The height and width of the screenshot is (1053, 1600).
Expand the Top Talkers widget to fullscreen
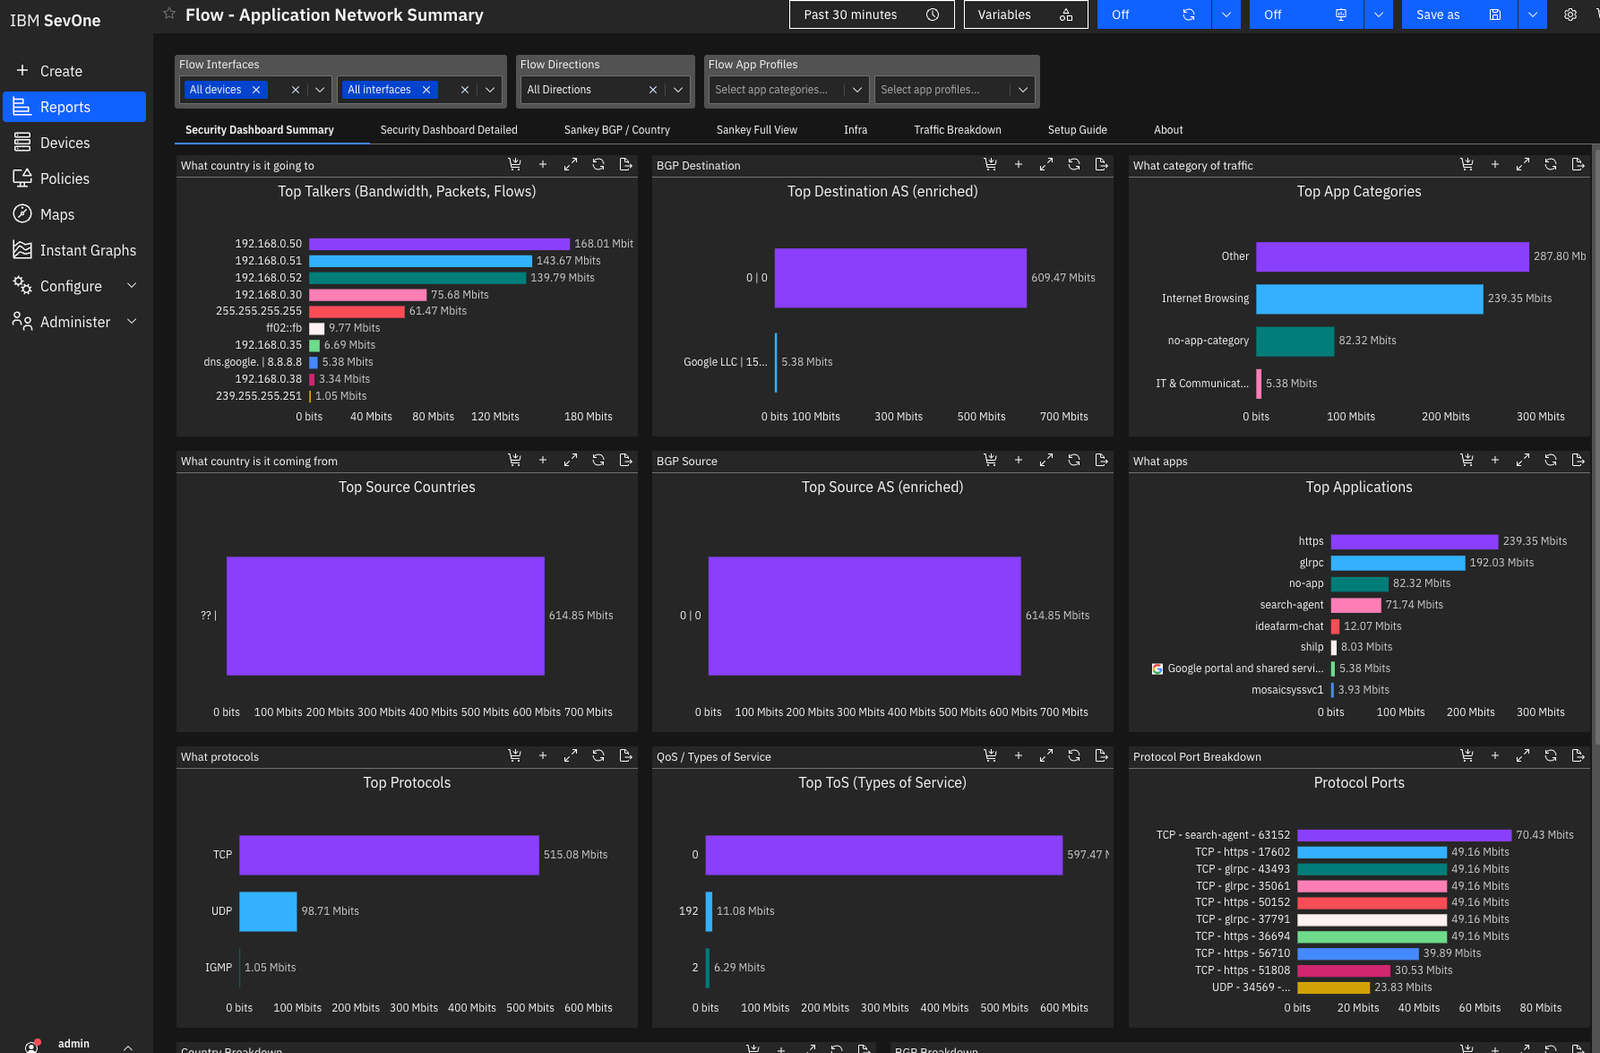[570, 165]
